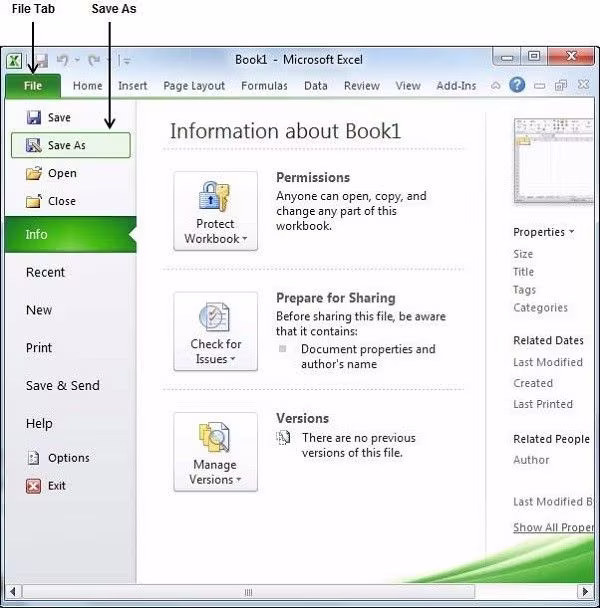The height and width of the screenshot is (608, 600).
Task: Open the Check for Issues dropdown button
Action: pos(216,332)
